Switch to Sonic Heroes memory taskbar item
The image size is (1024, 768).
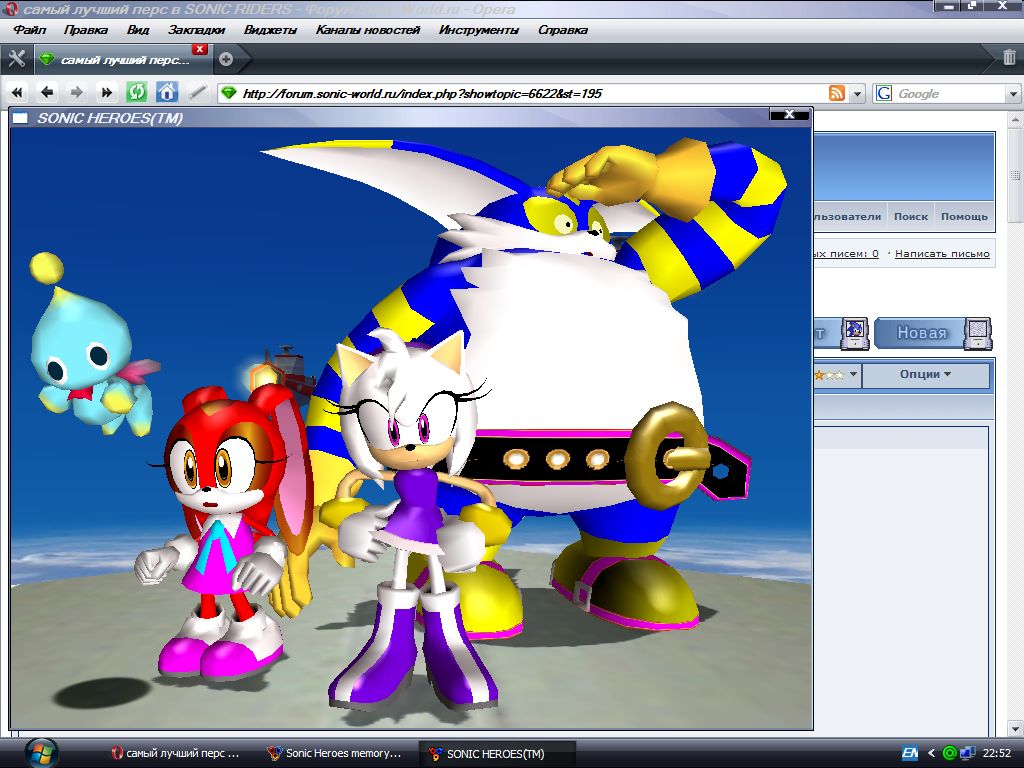click(335, 753)
